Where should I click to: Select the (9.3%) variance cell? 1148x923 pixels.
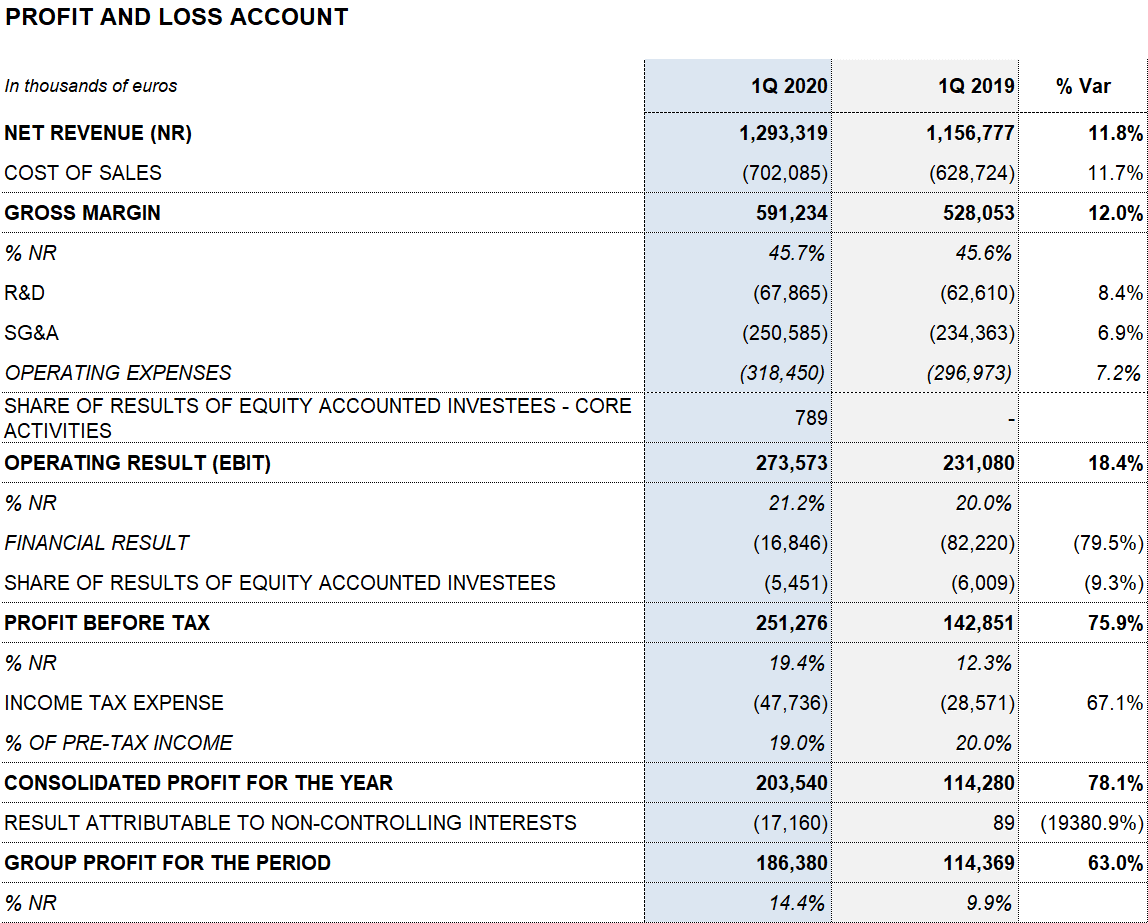tap(1114, 583)
